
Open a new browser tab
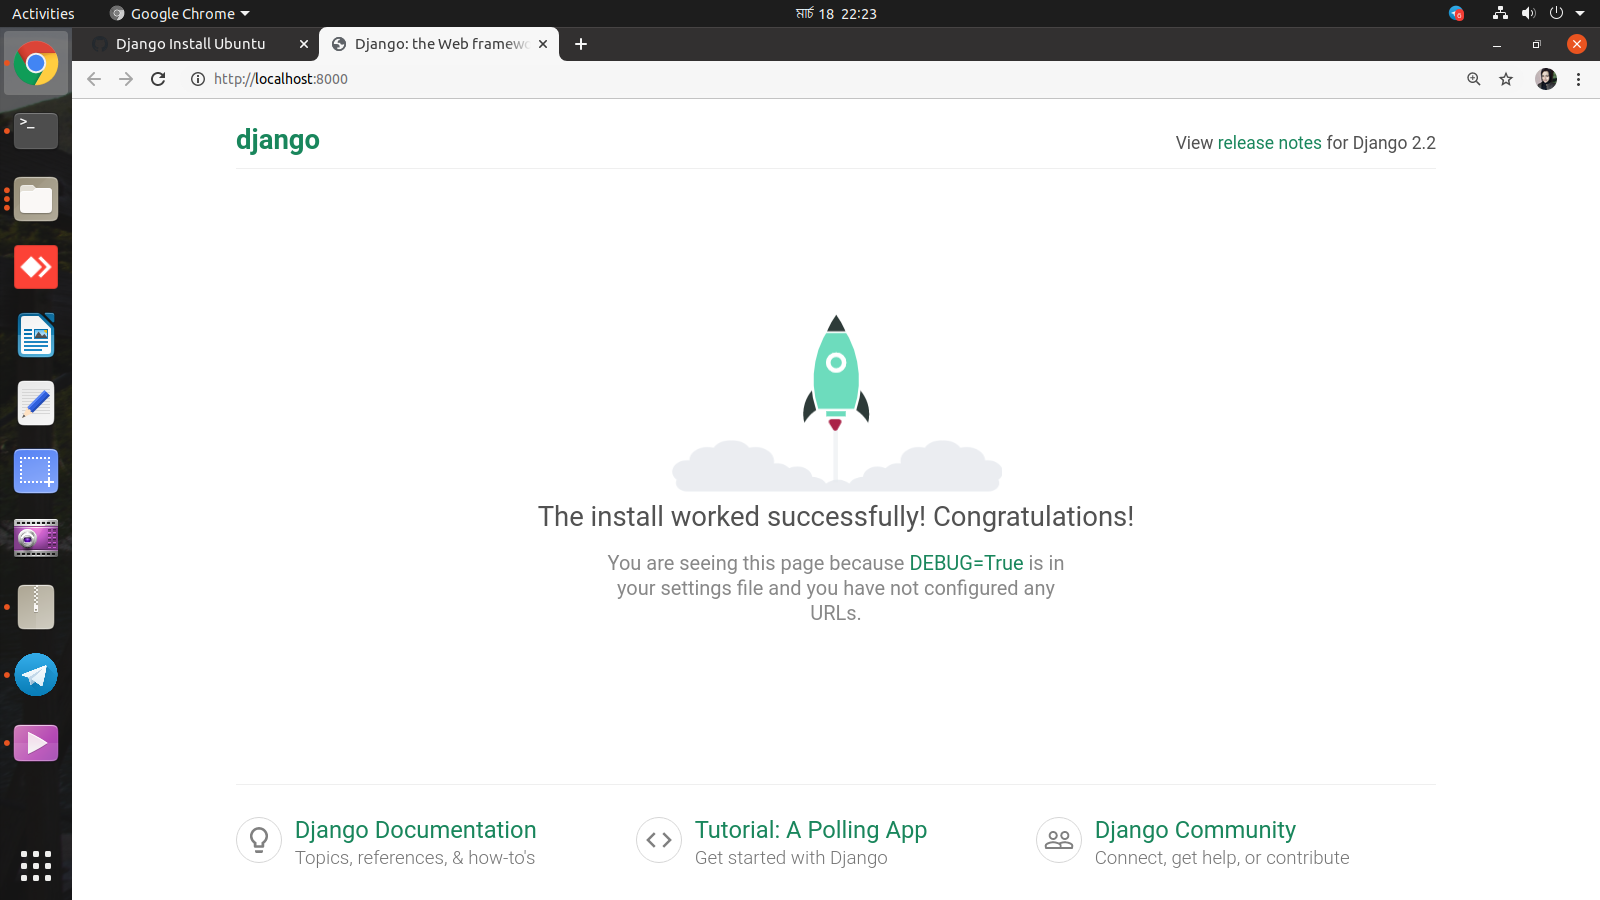(x=581, y=44)
